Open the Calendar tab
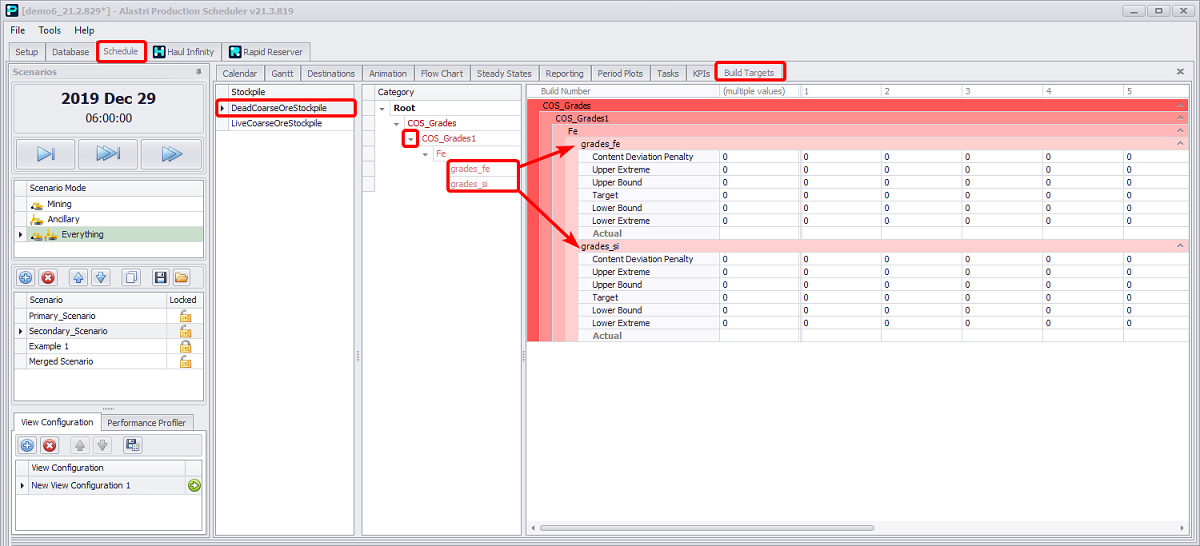The image size is (1200, 546). pyautogui.click(x=240, y=73)
